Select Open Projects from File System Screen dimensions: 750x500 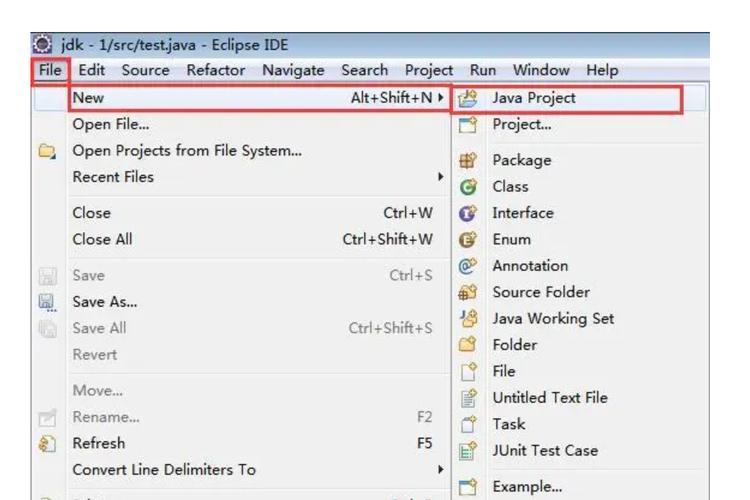point(187,151)
